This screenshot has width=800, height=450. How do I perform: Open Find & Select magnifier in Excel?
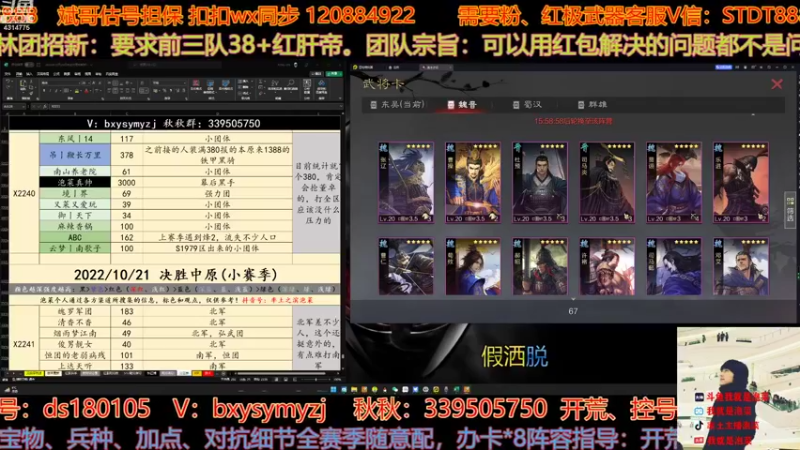pyautogui.click(x=291, y=86)
